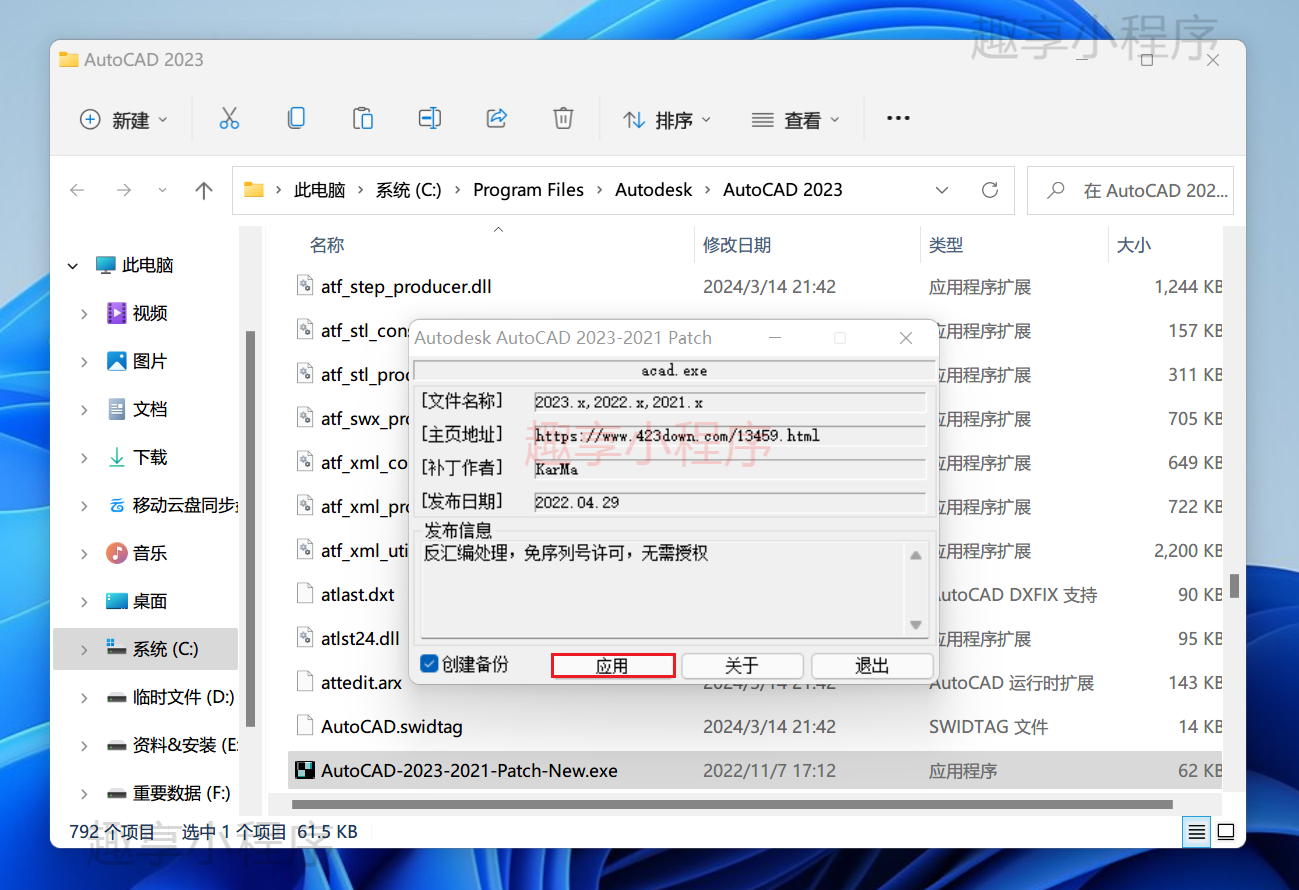Open the recent locations dropdown arrow

coord(163,190)
